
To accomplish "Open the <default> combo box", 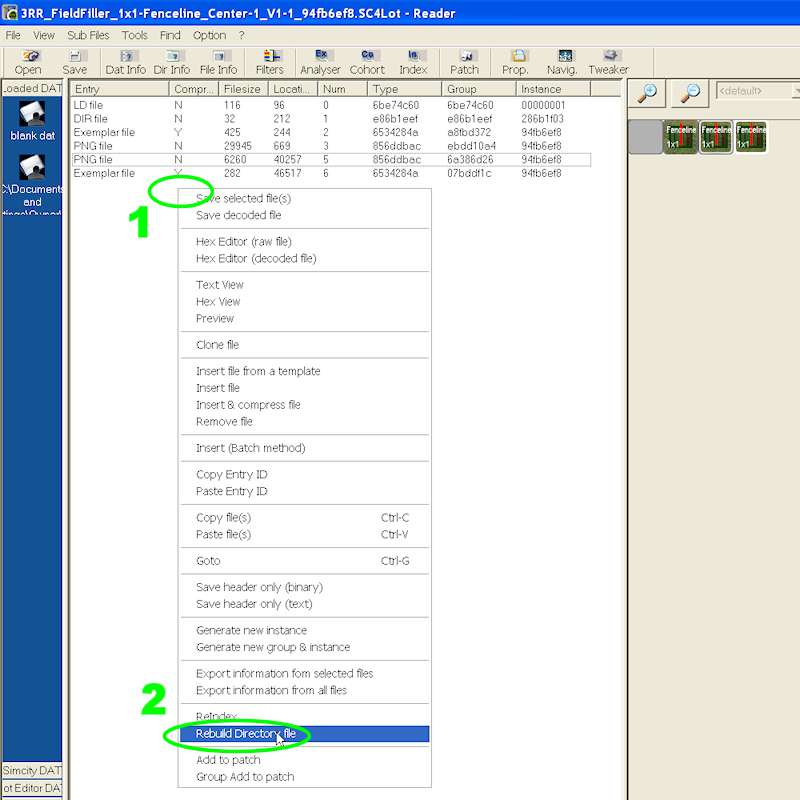I will pyautogui.click(x=757, y=91).
